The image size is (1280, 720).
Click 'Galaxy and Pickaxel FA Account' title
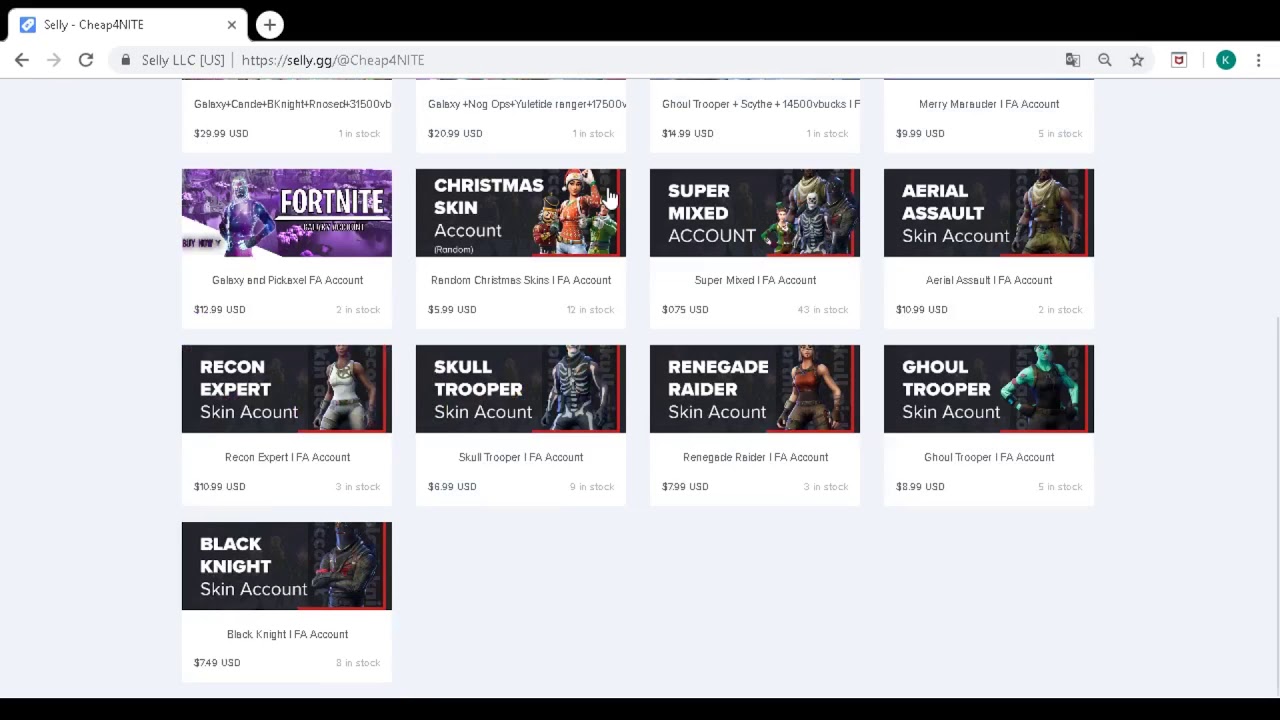tap(287, 280)
